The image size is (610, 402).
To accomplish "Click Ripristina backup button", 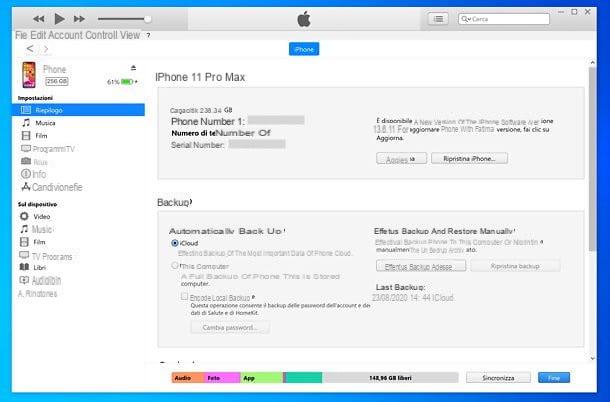I will [x=515, y=266].
